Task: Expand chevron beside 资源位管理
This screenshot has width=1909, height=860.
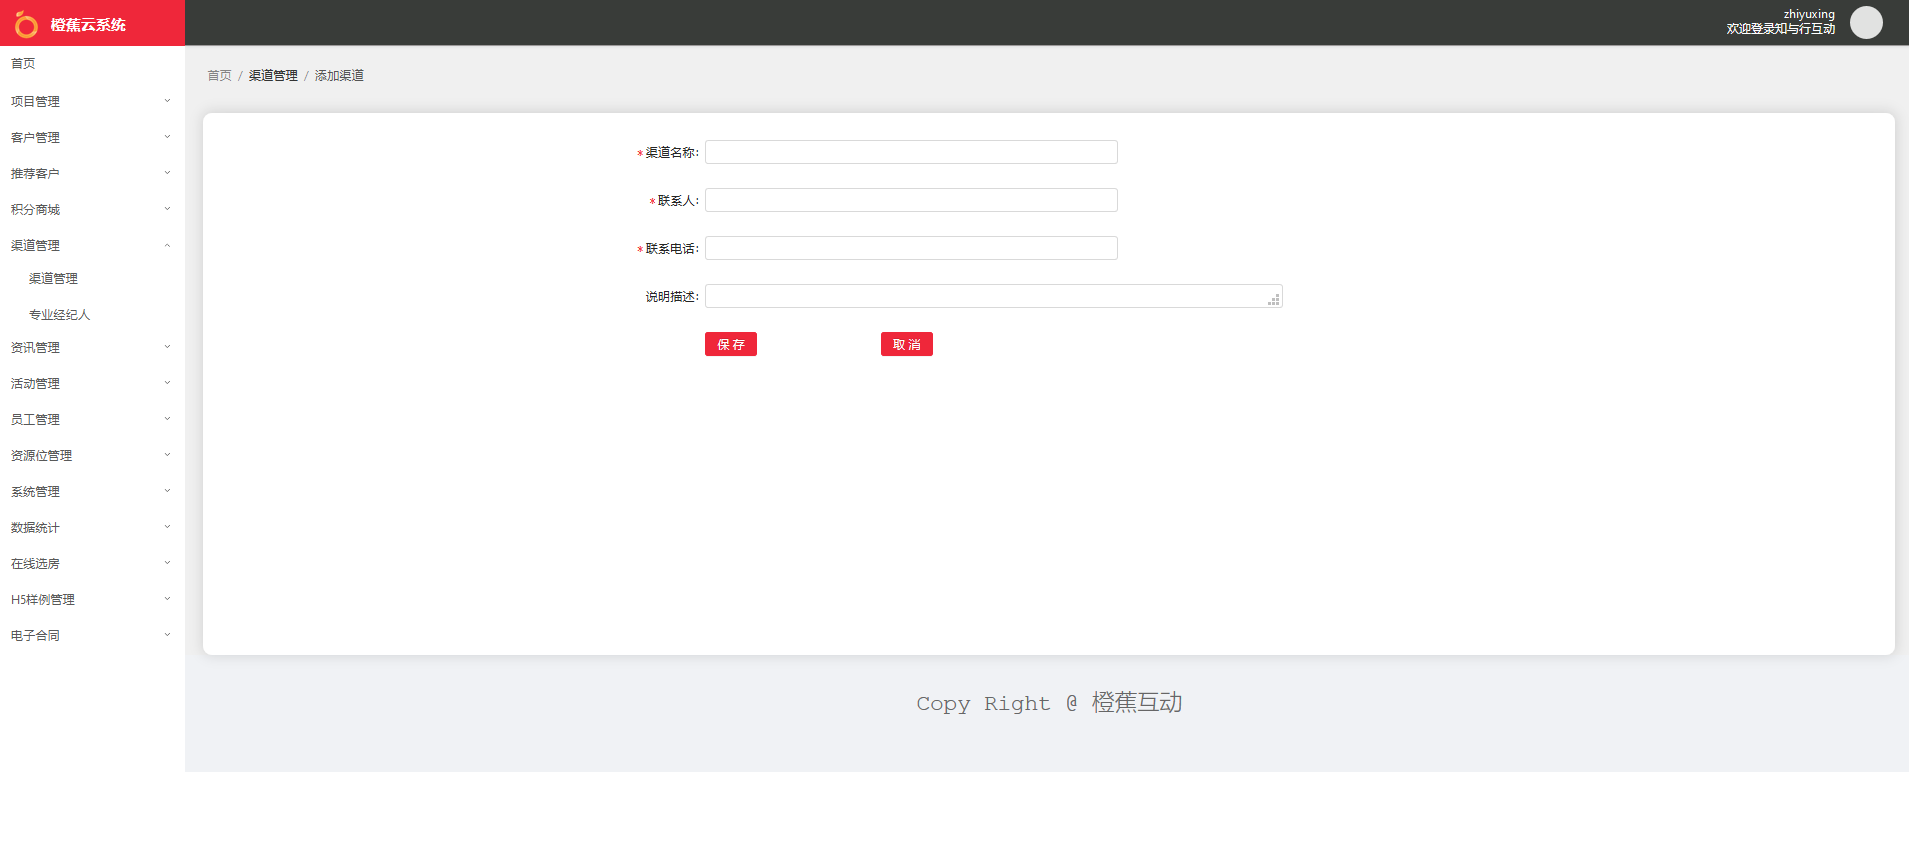Action: (x=167, y=455)
